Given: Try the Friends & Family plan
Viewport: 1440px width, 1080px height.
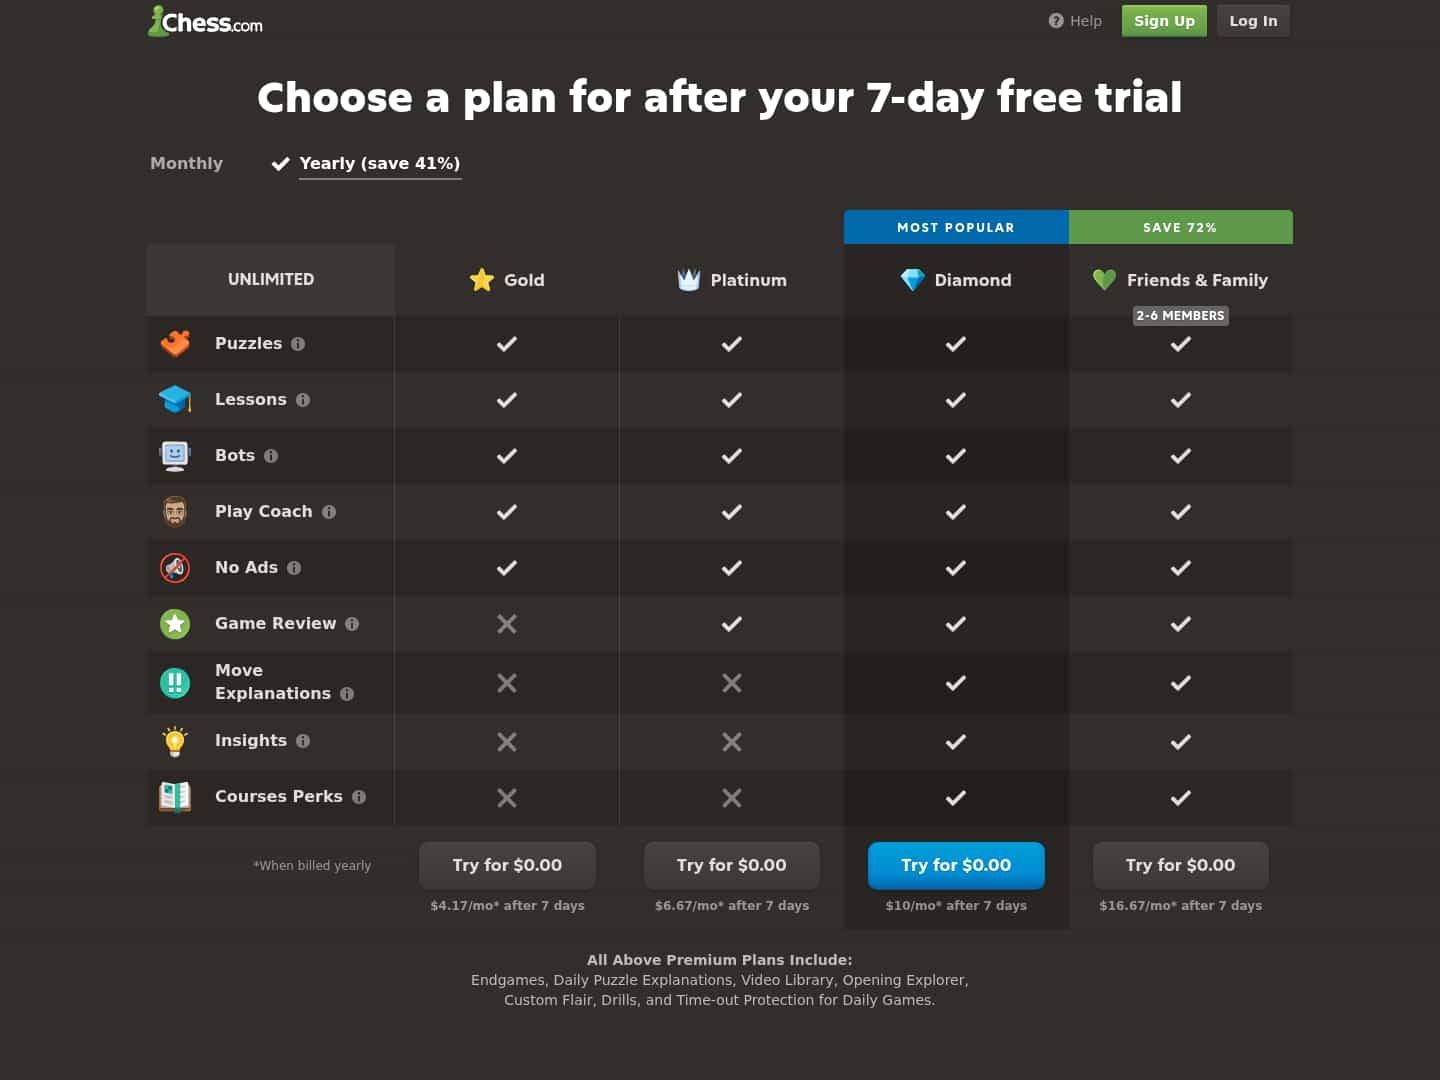Looking at the screenshot, I should pos(1180,865).
